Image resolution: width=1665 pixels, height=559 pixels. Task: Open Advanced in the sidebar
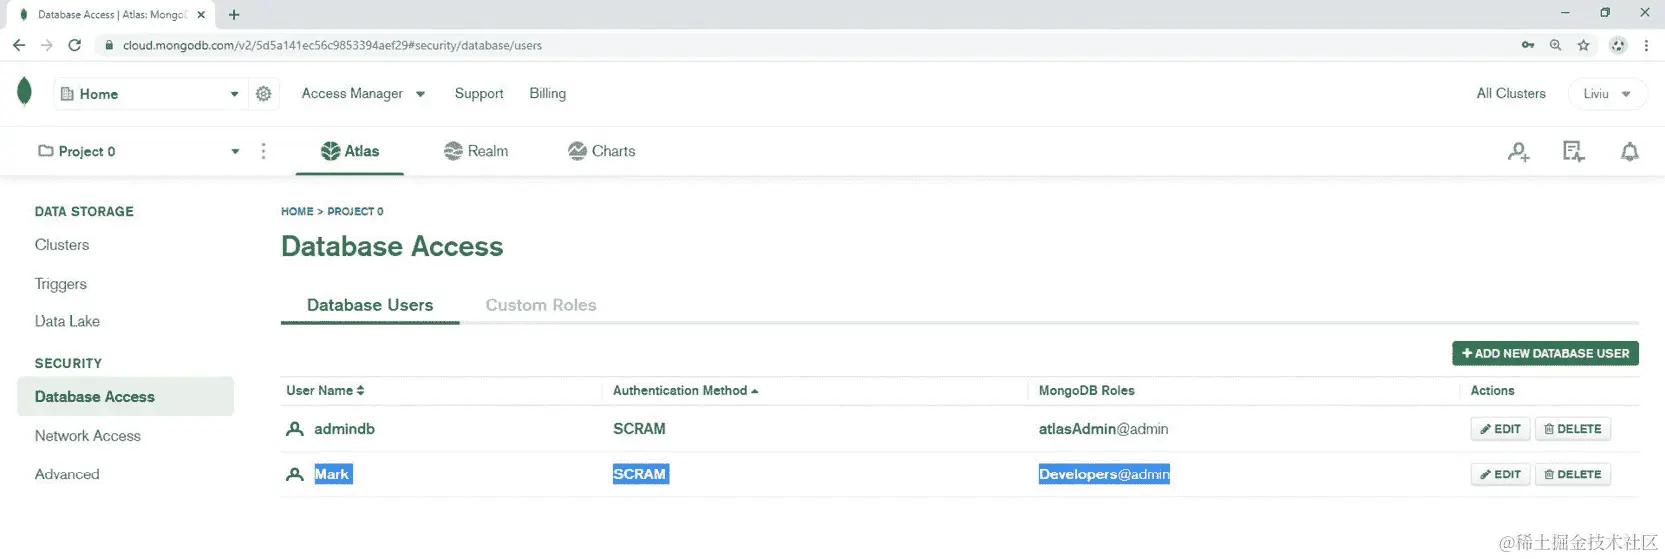67,474
